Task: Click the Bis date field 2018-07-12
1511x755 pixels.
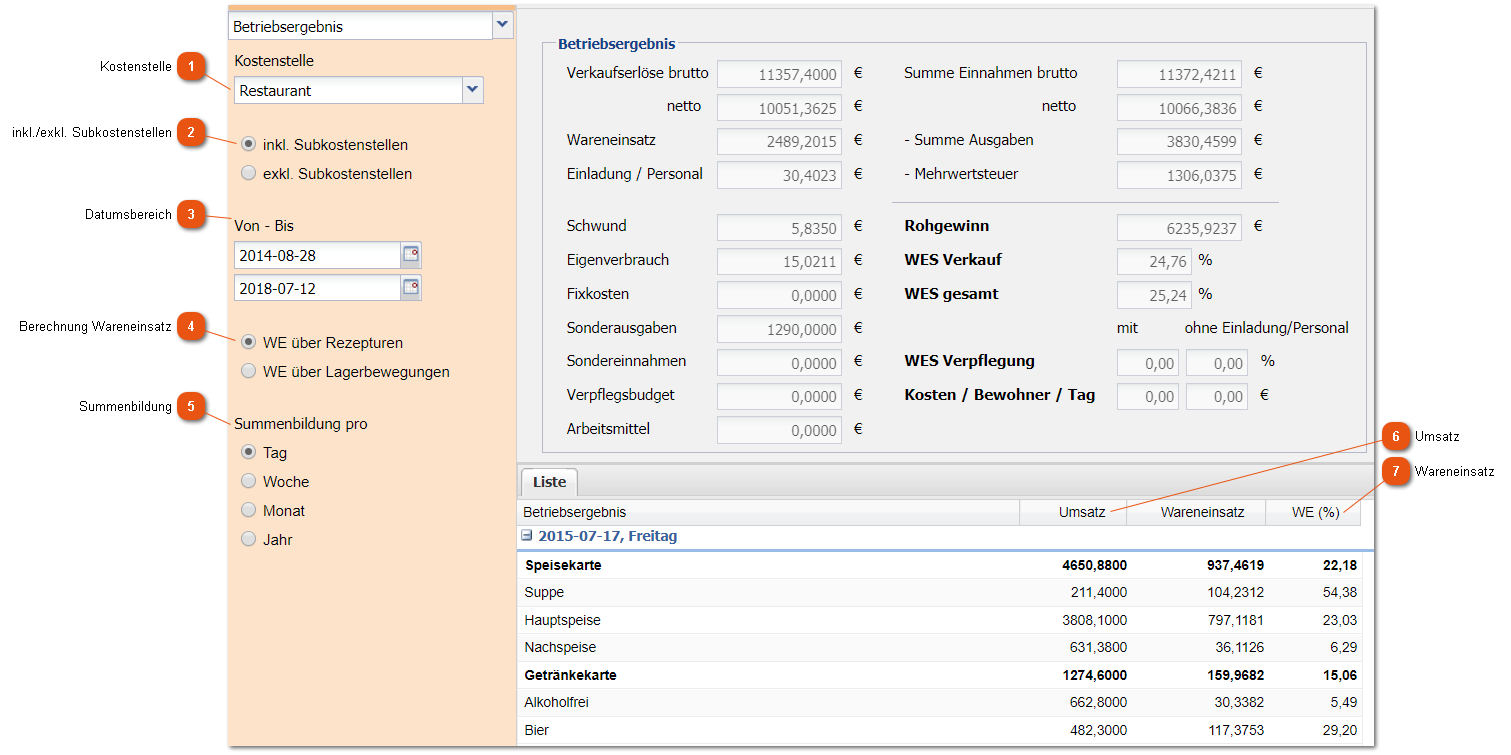Action: tap(317, 288)
